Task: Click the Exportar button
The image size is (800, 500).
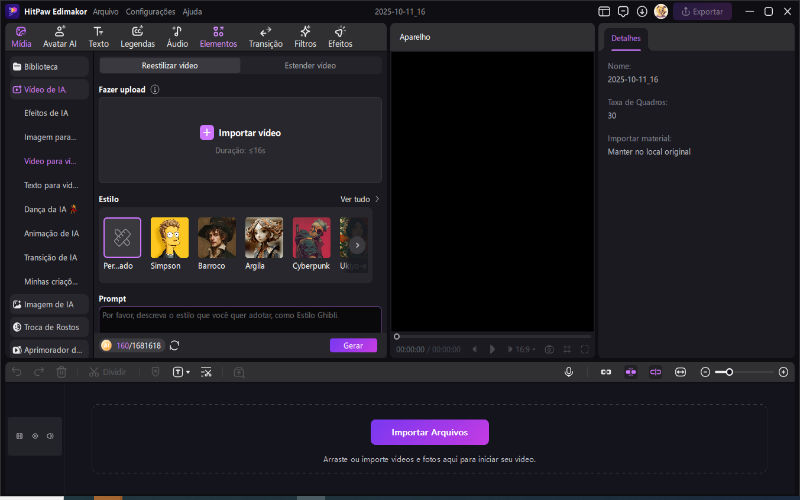Action: point(702,11)
